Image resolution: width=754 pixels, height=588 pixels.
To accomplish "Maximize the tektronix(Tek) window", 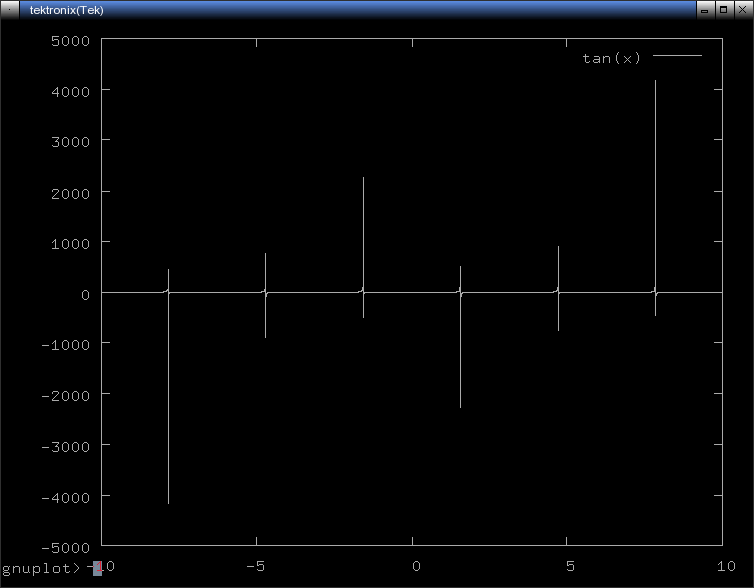I will point(723,10).
